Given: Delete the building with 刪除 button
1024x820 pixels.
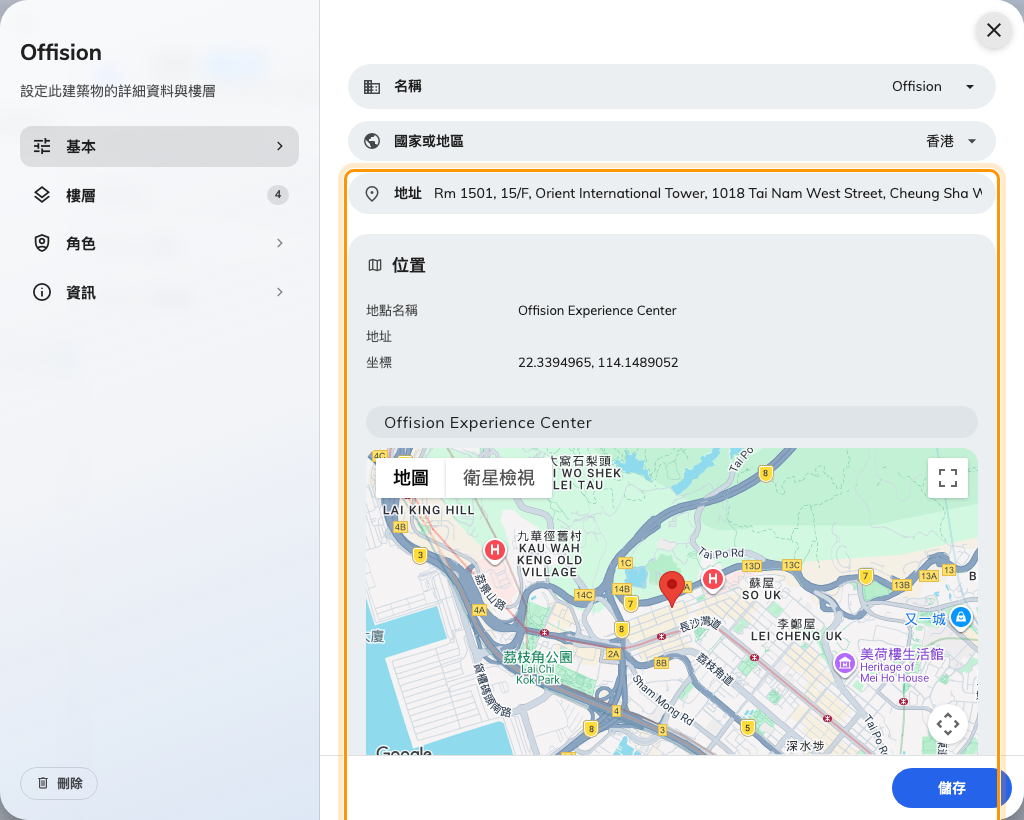Looking at the screenshot, I should [59, 783].
